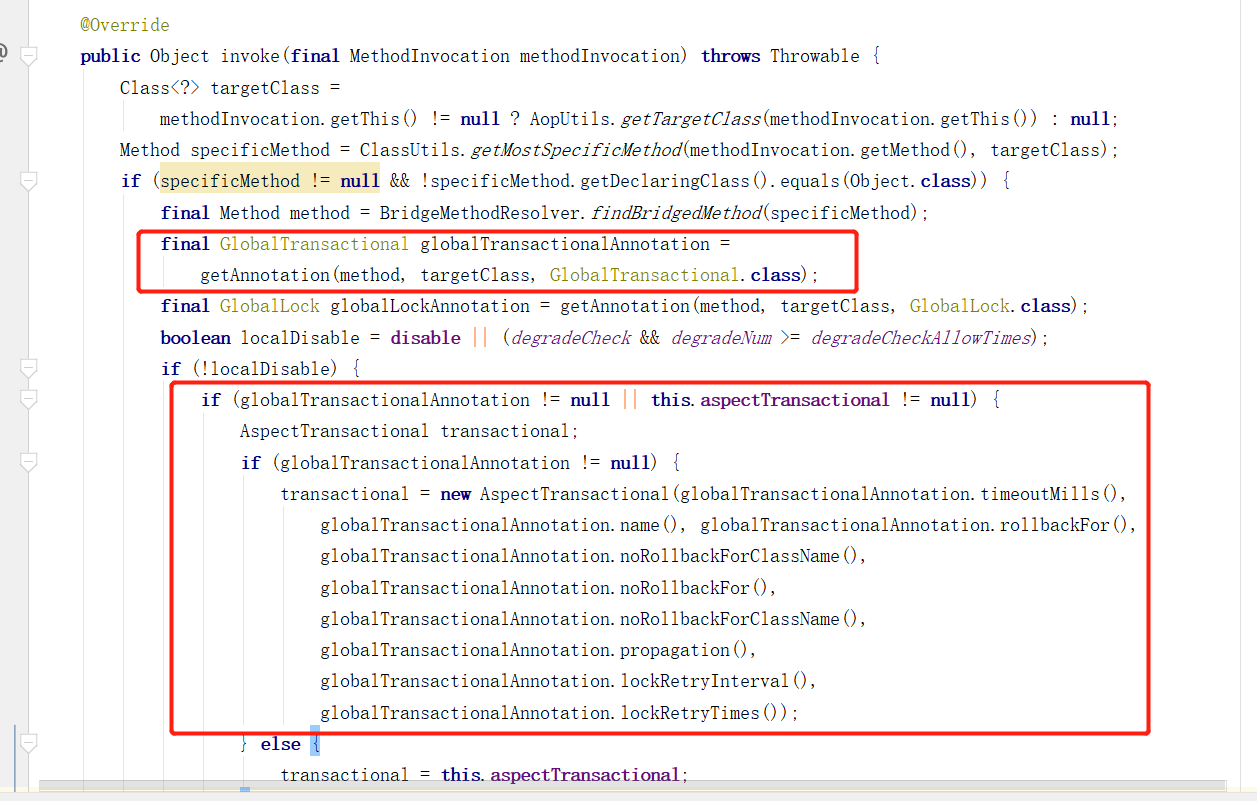Click 'getTargetClass' italic method call

(690, 119)
